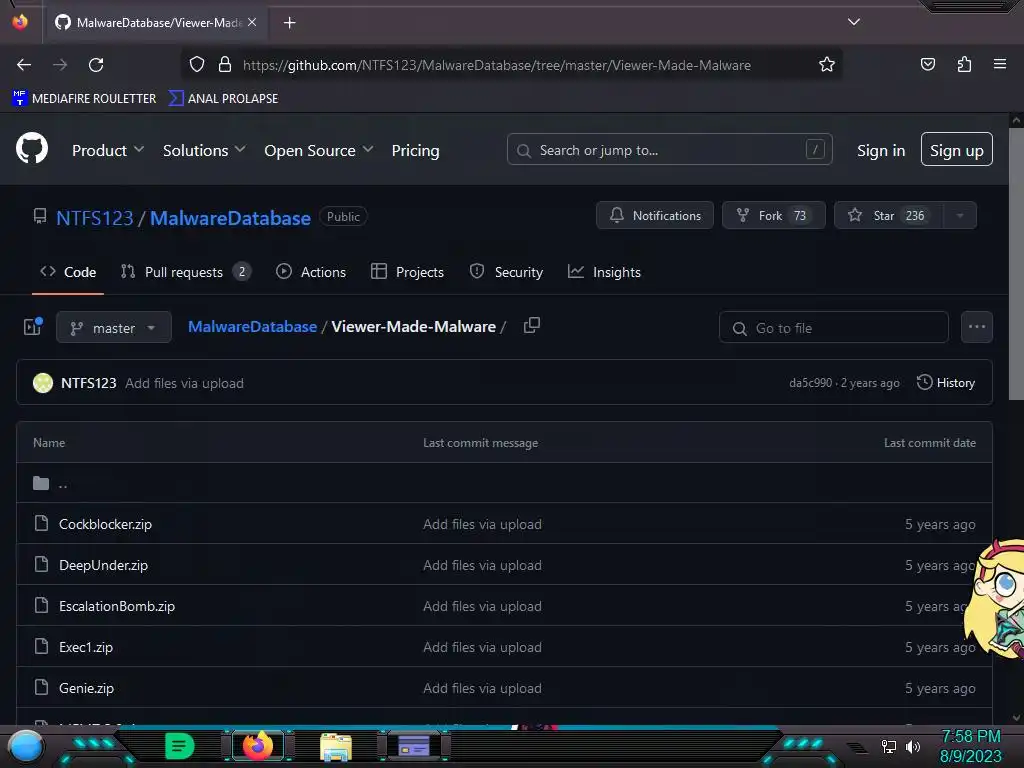Open the master branch selector dropdown

pyautogui.click(x=114, y=327)
